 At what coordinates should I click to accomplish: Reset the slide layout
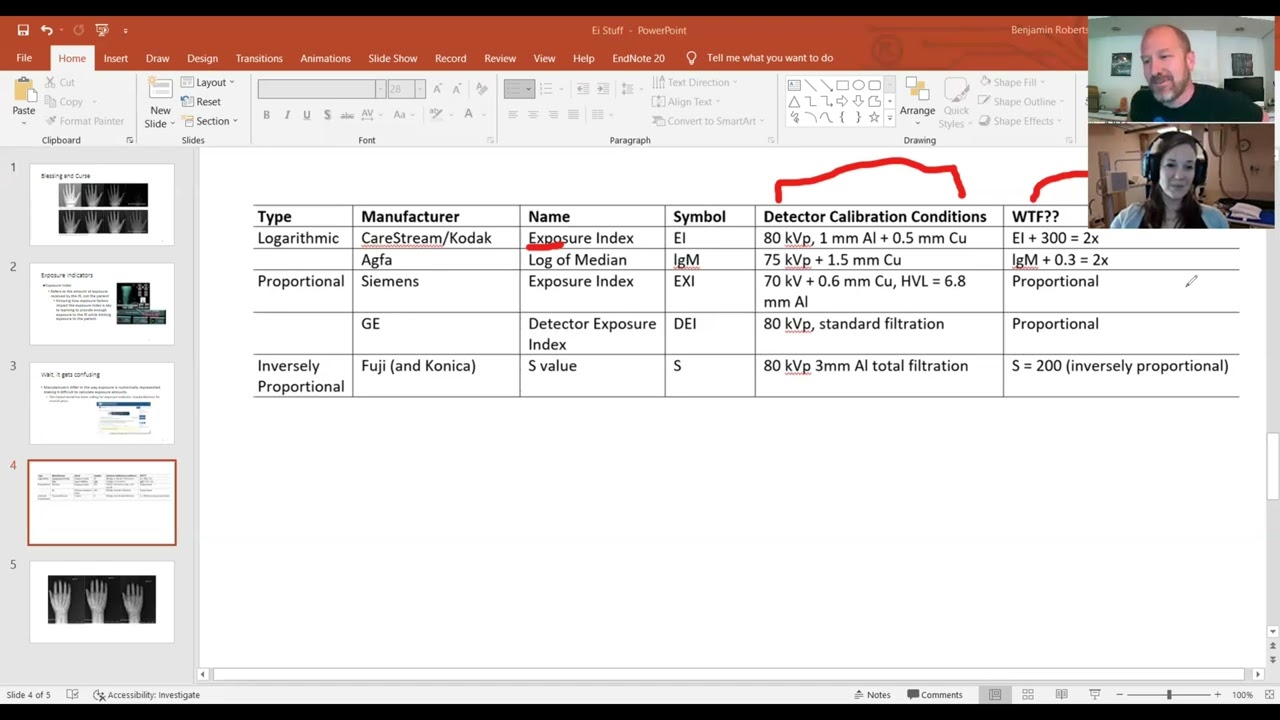(201, 101)
